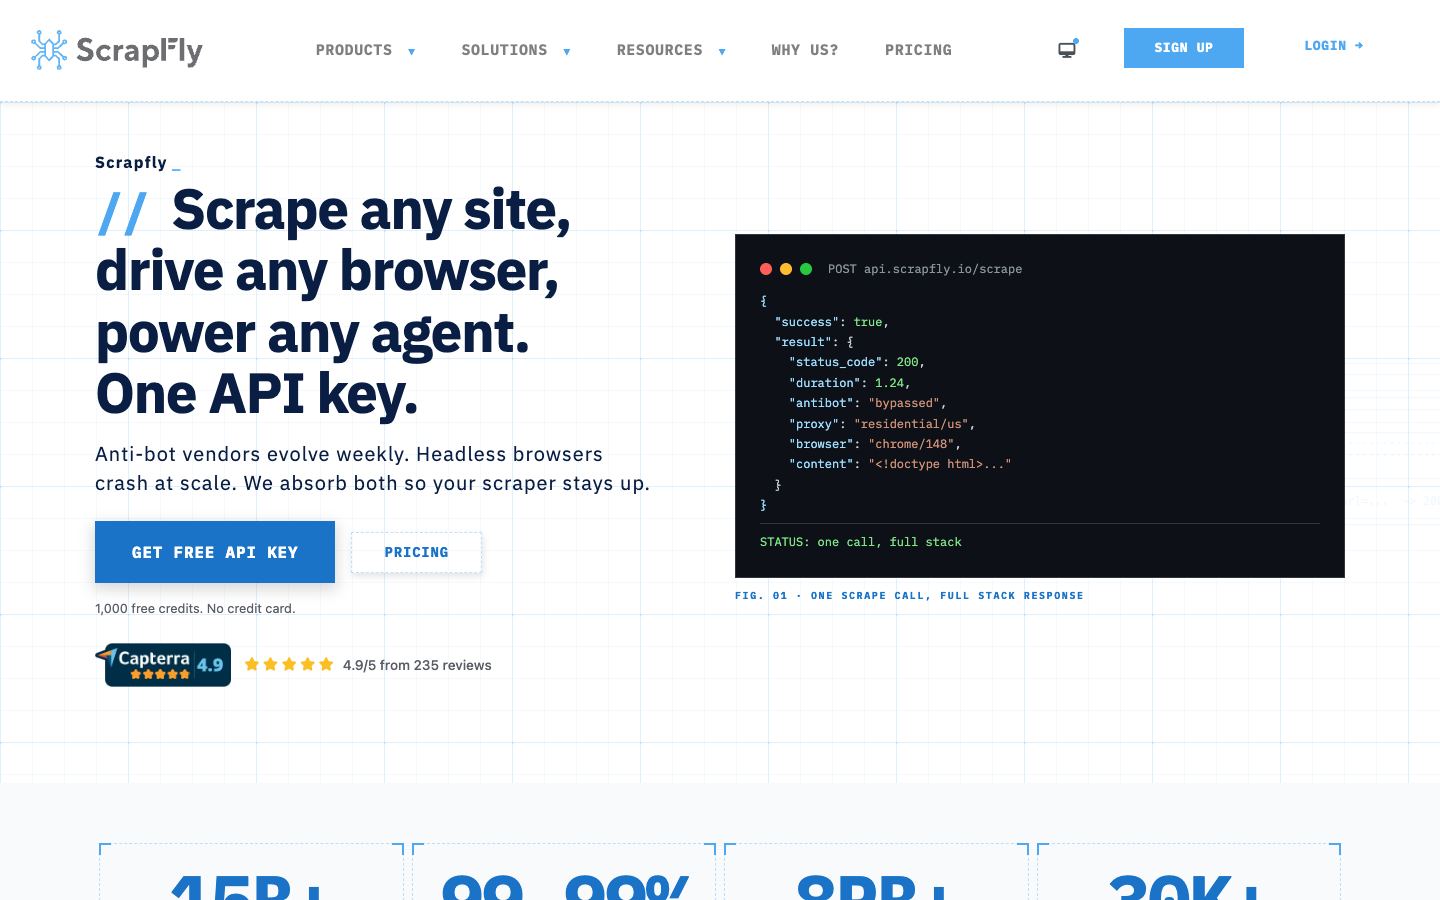Click the "proxy": "residential/us" code line

point(882,424)
